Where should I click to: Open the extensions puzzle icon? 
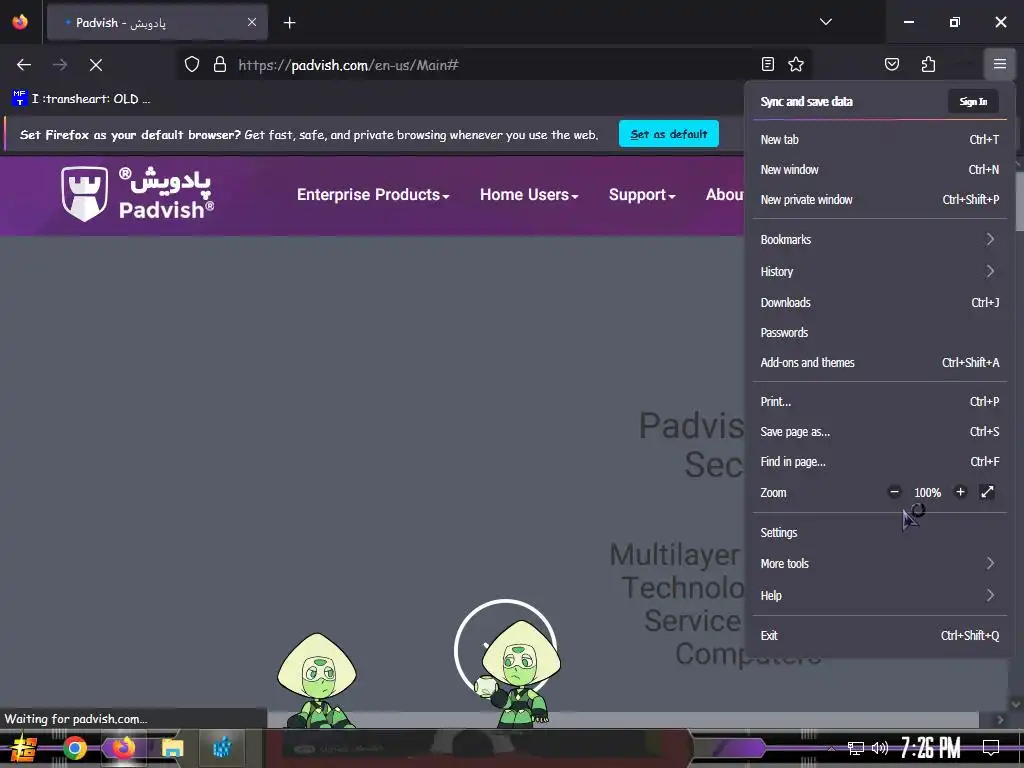pos(928,64)
